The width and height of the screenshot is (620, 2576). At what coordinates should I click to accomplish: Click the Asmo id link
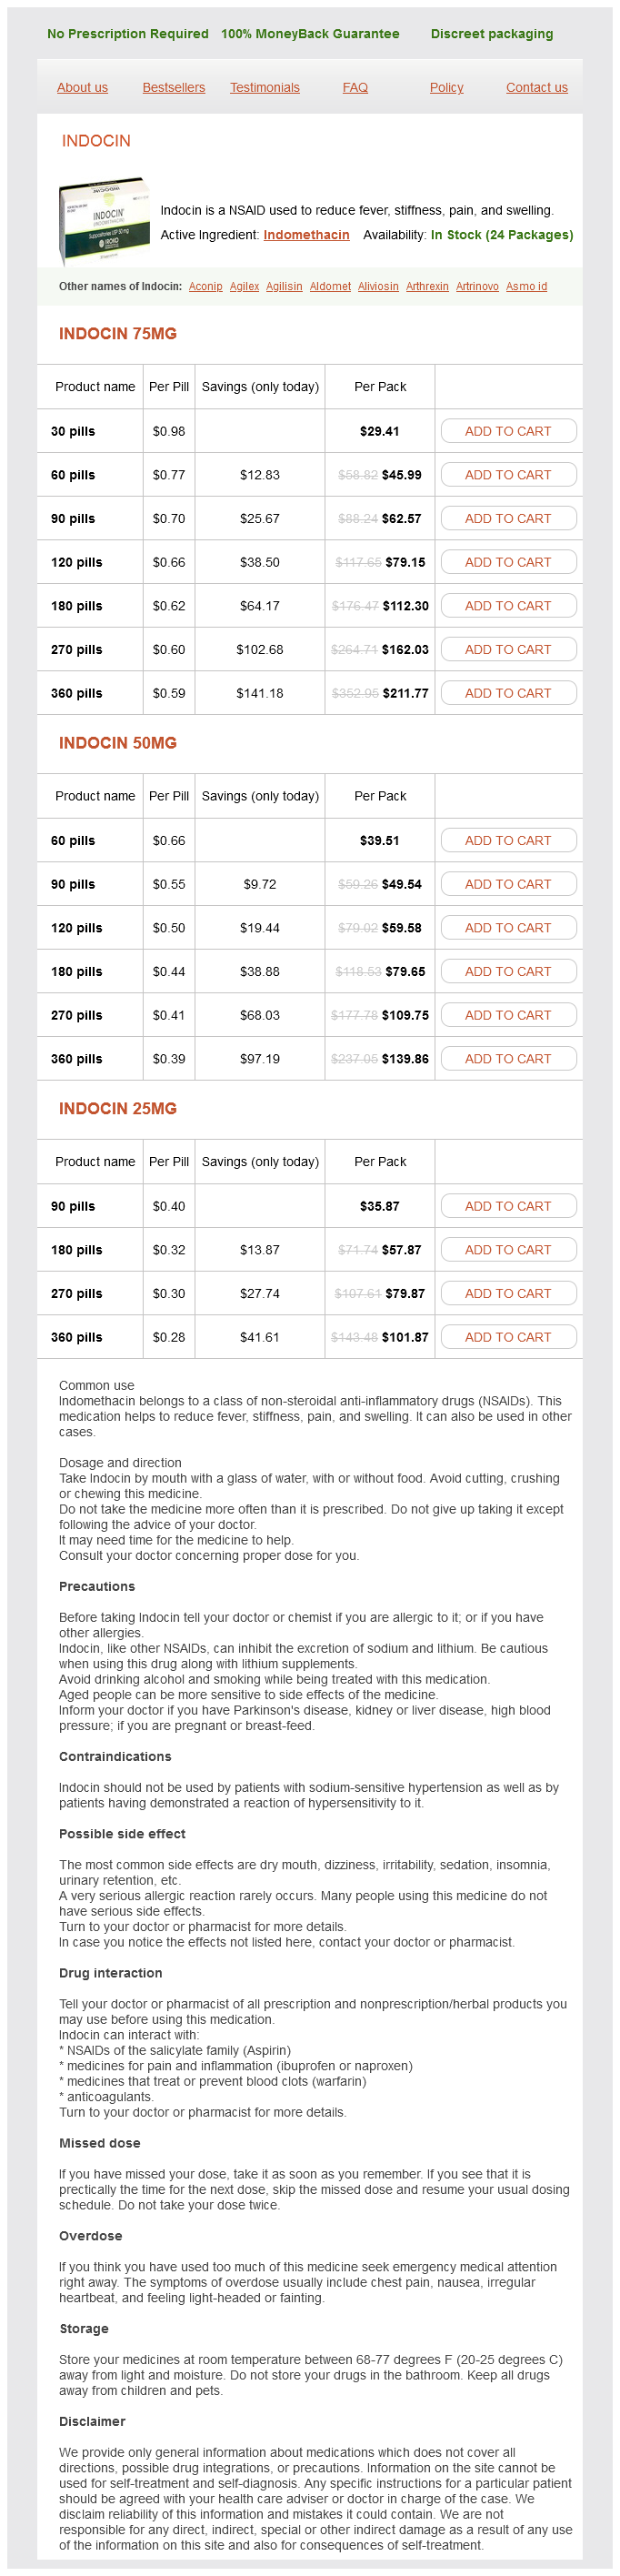tap(526, 287)
